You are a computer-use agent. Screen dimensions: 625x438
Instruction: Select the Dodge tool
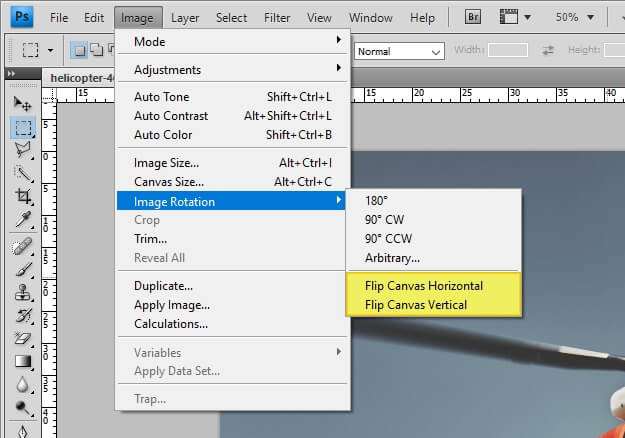click(22, 408)
